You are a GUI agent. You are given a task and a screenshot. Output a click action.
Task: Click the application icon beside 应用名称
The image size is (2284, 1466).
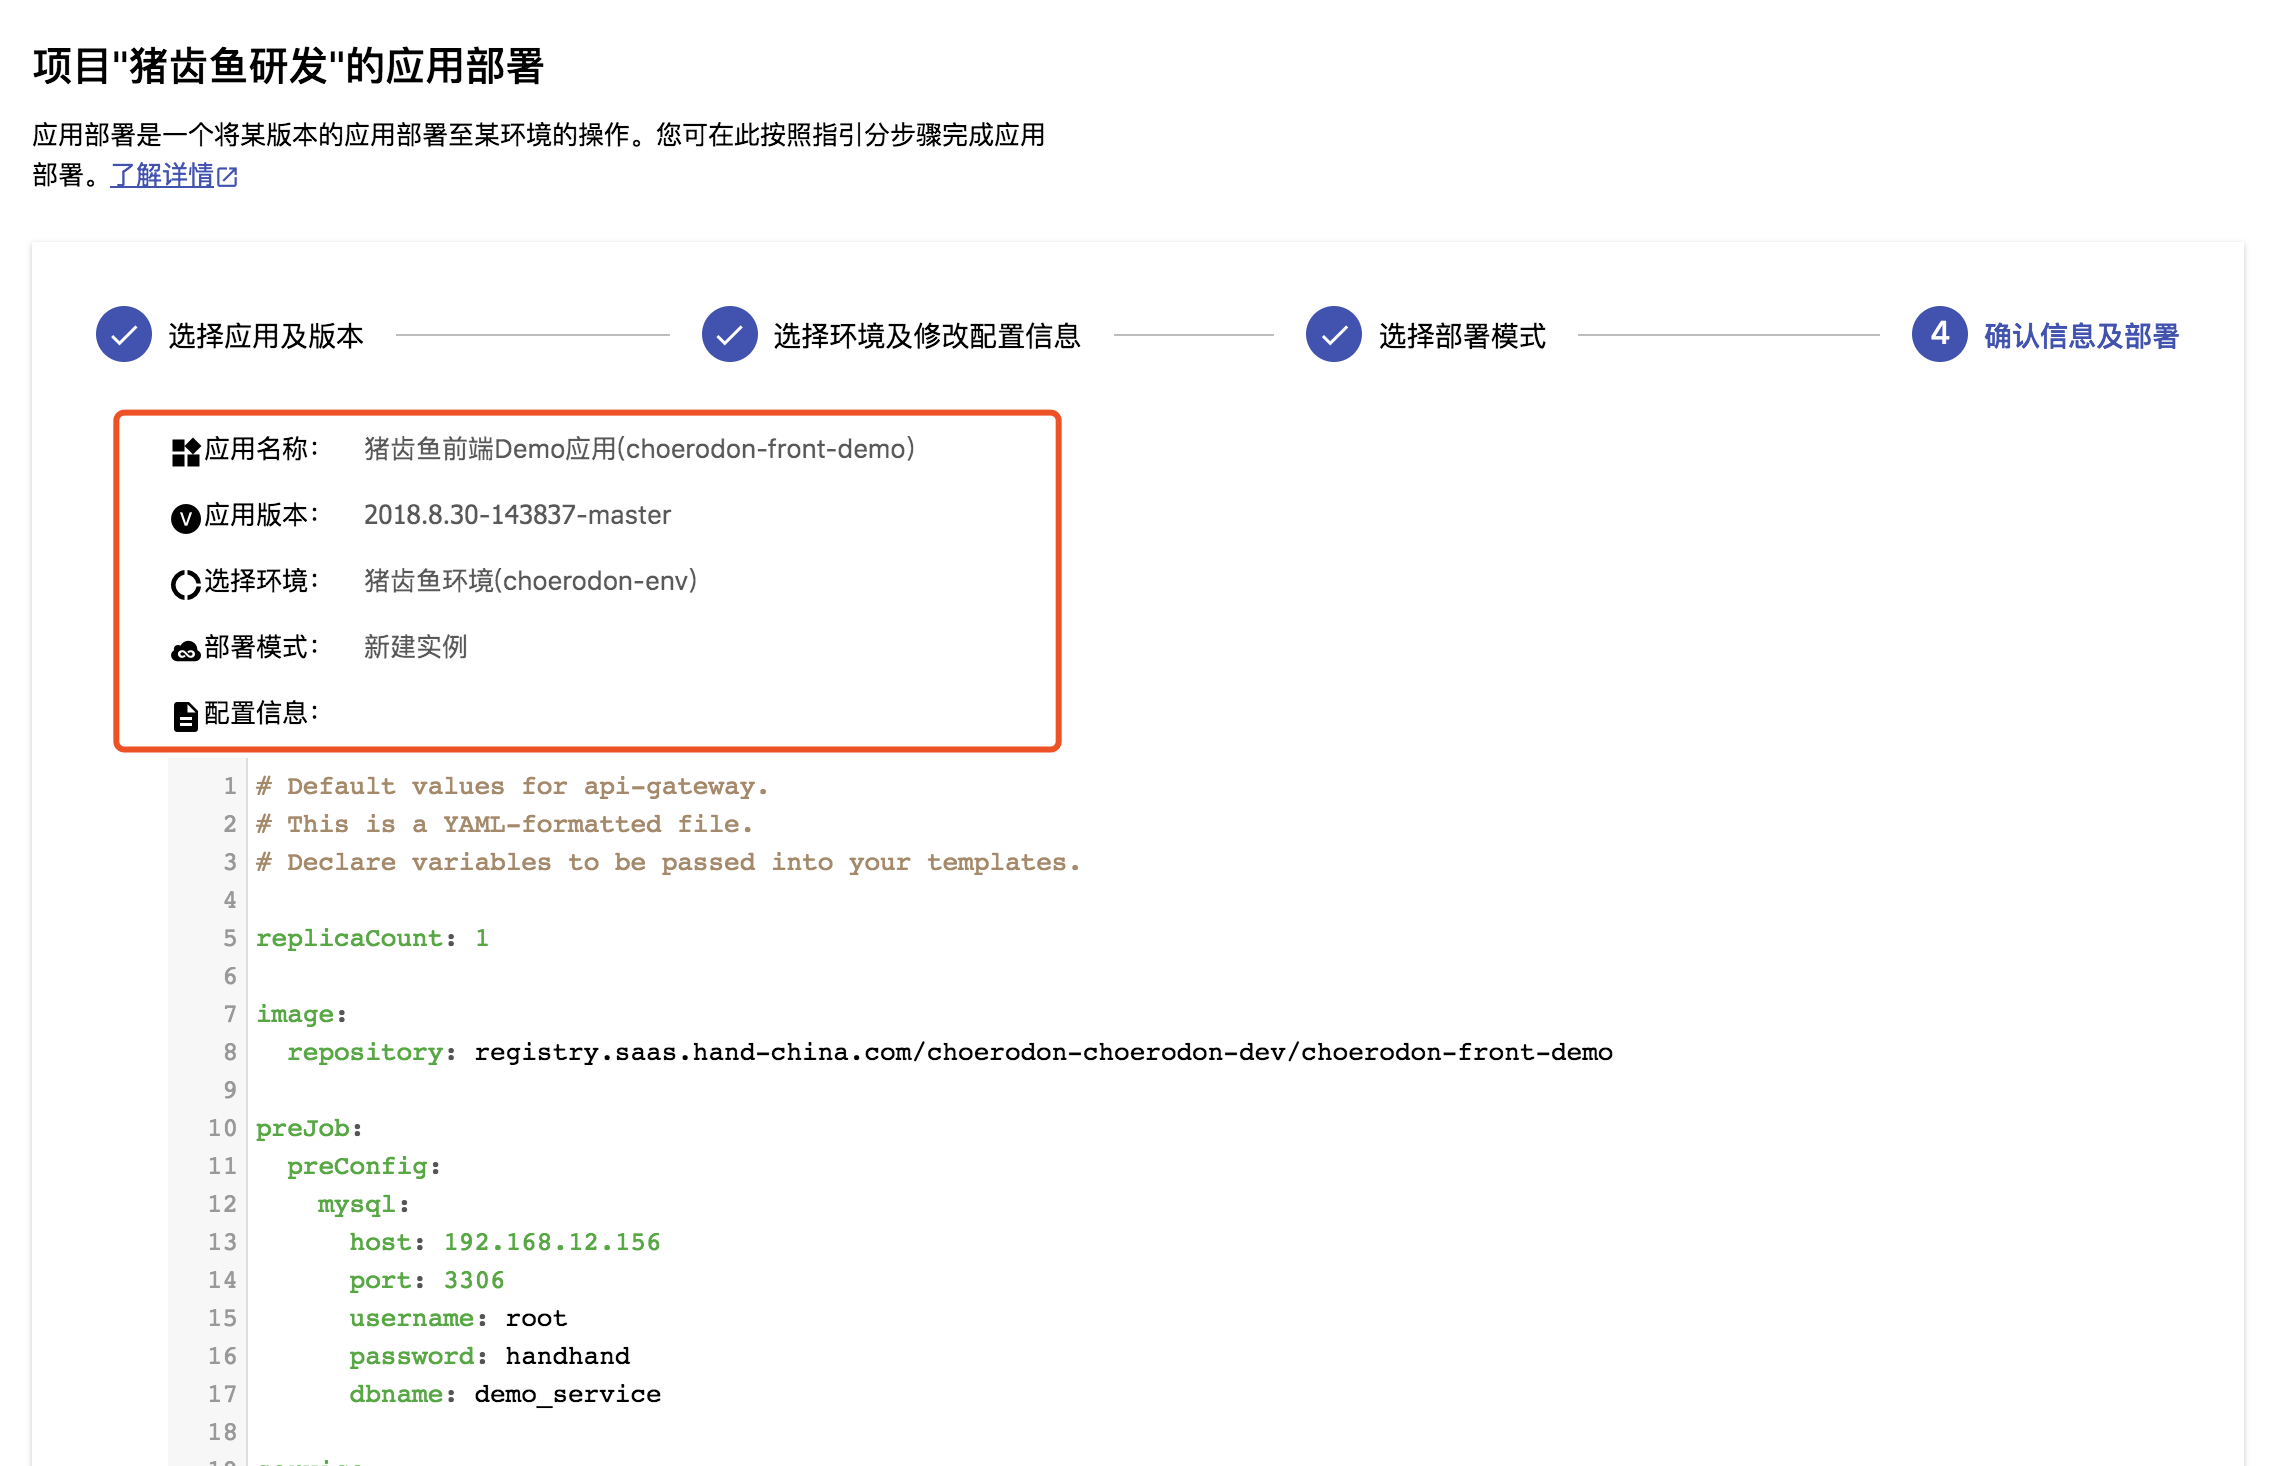click(x=186, y=452)
